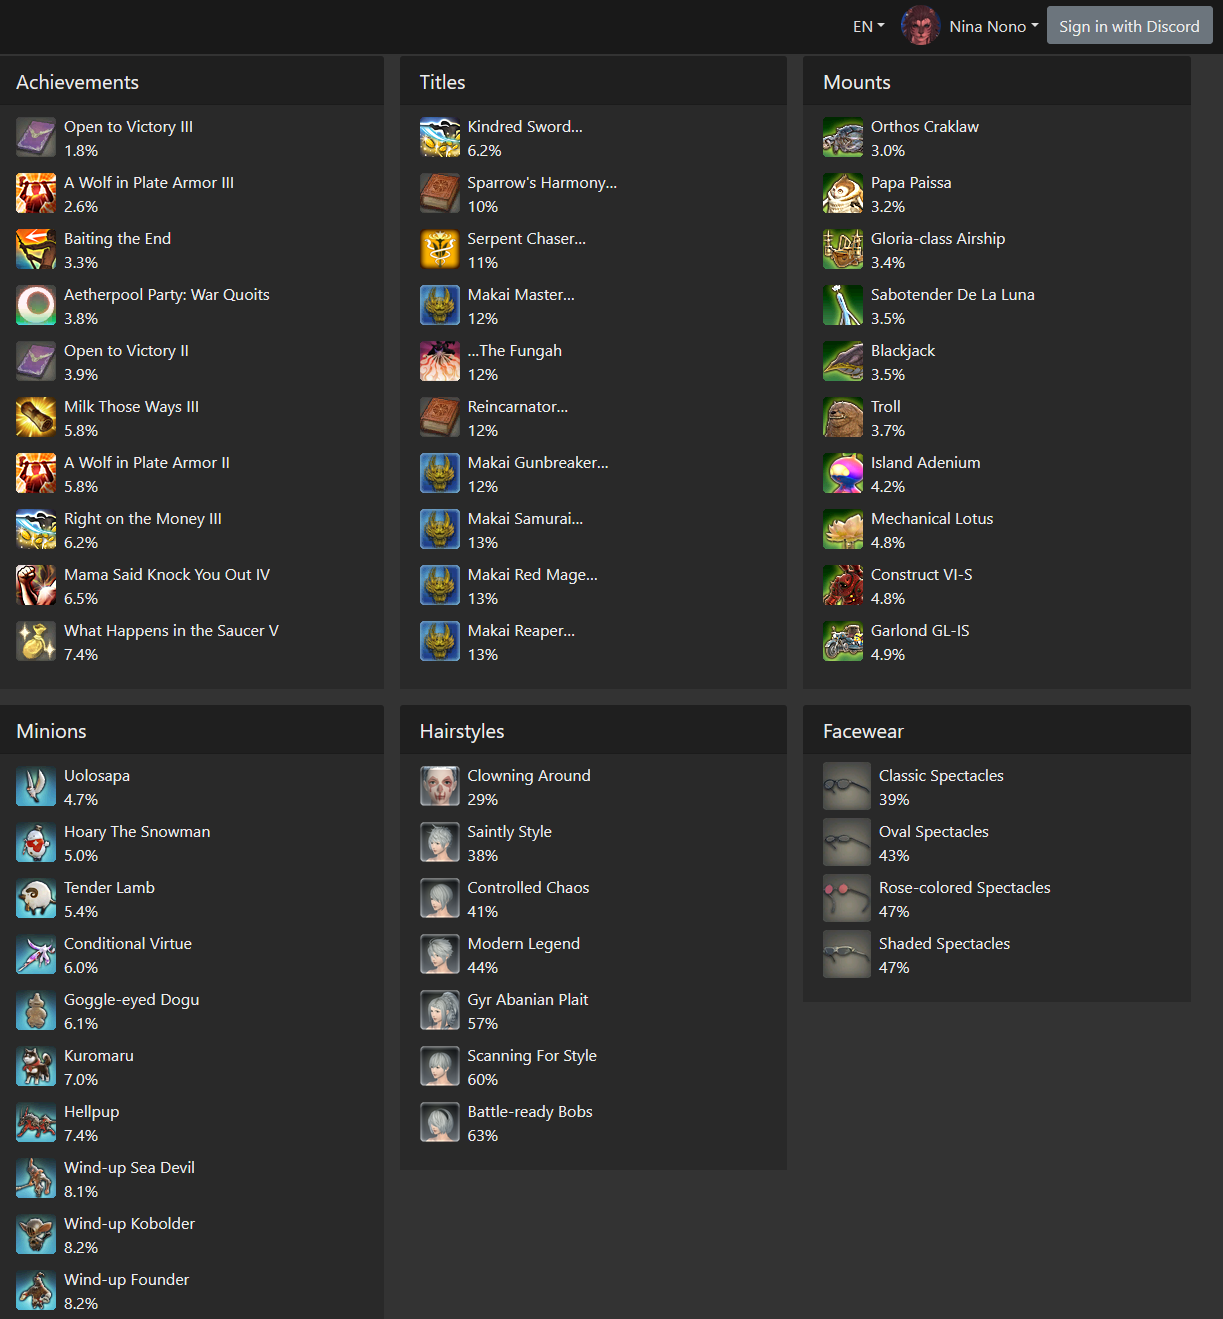Image resolution: width=1223 pixels, height=1319 pixels.
Task: Click the Wind-up Sea Devil minion name
Action: [x=129, y=1168]
